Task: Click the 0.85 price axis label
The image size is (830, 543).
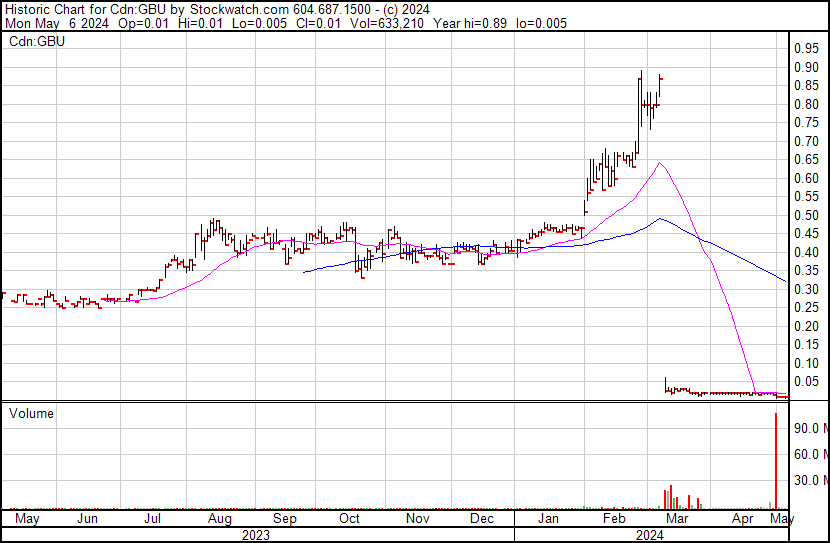Action: coord(806,86)
